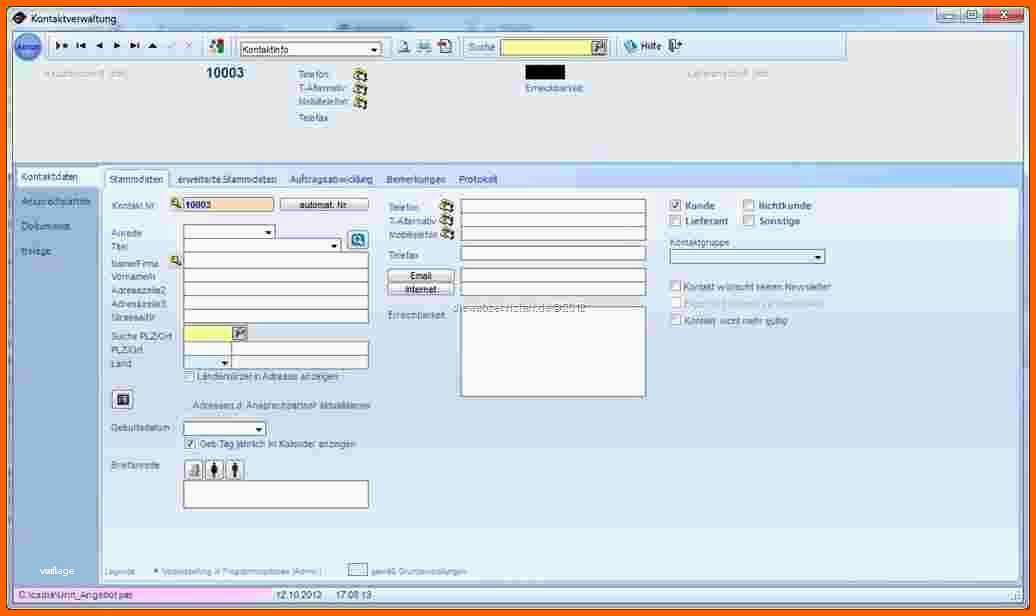Click the phone dial icon beside Telefon field
The height and width of the screenshot is (616, 1036).
tap(447, 206)
